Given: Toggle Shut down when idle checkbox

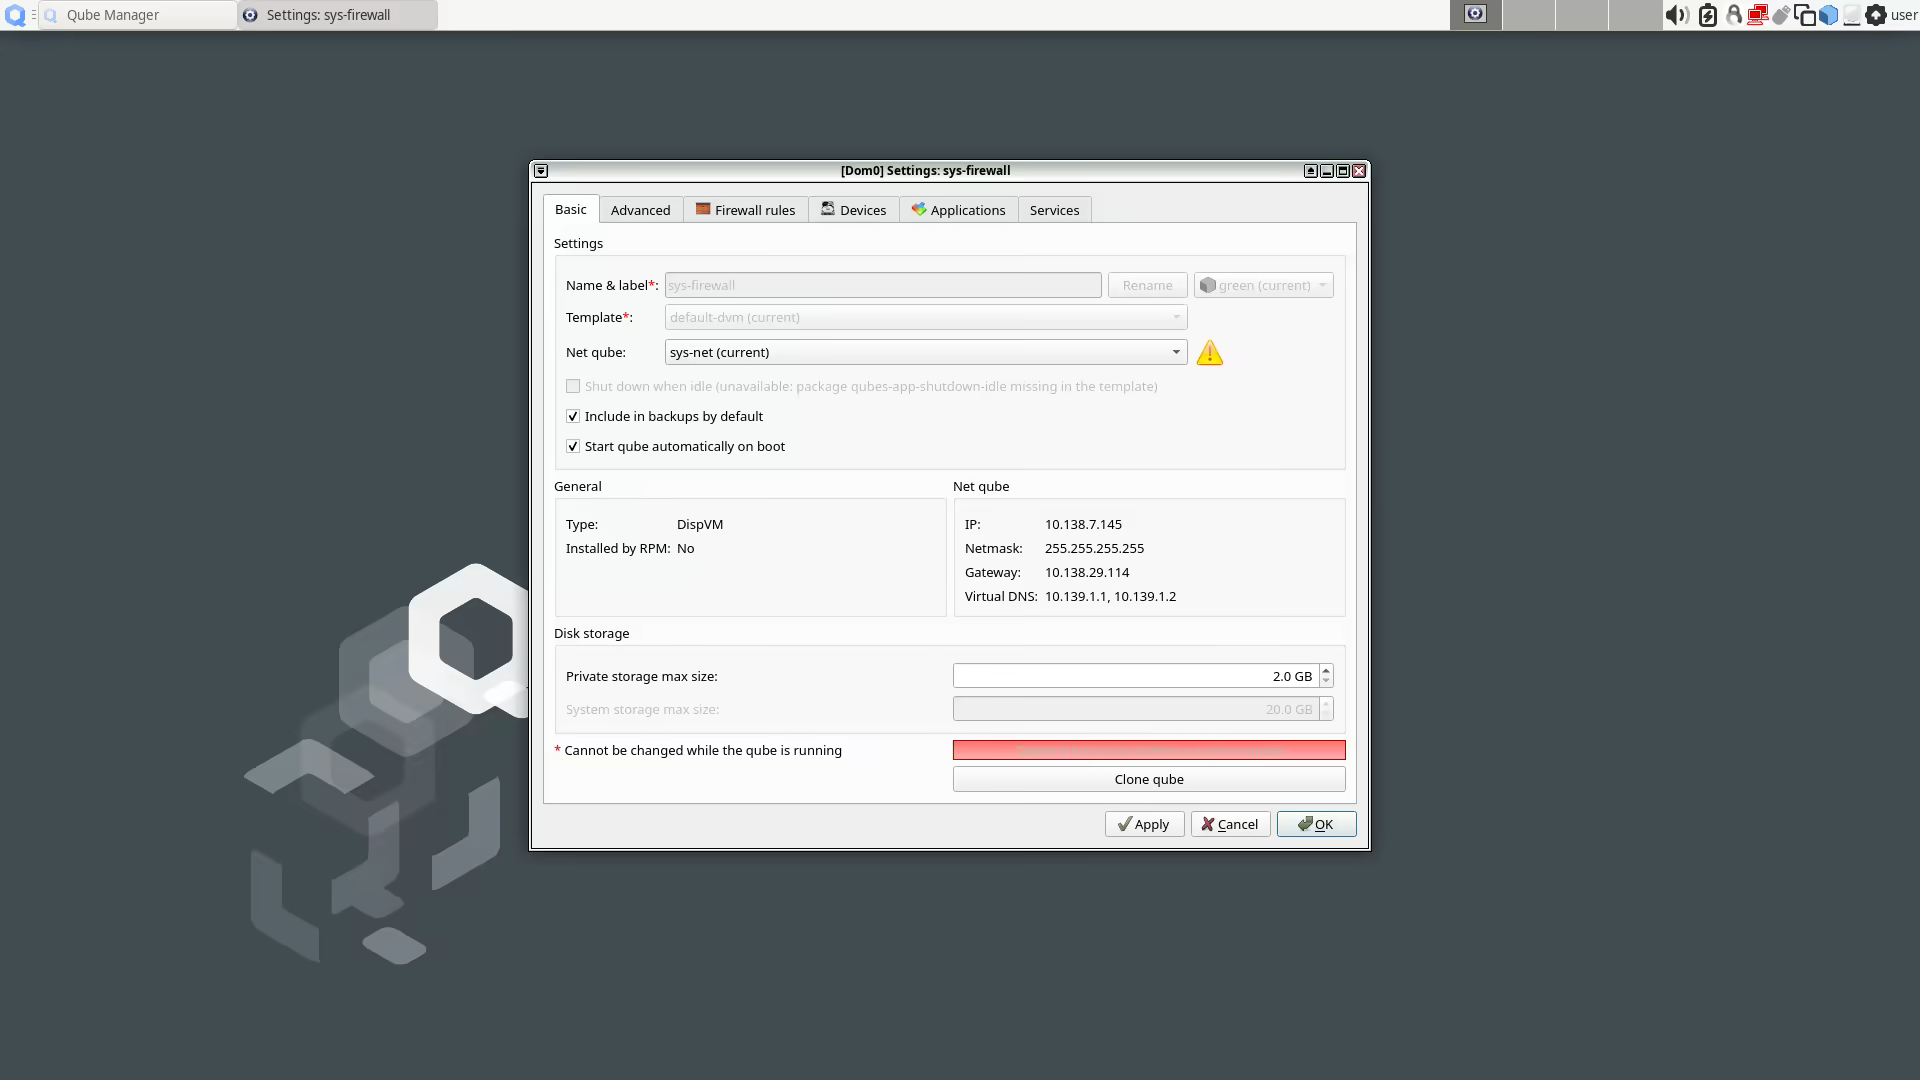Looking at the screenshot, I should click(573, 386).
